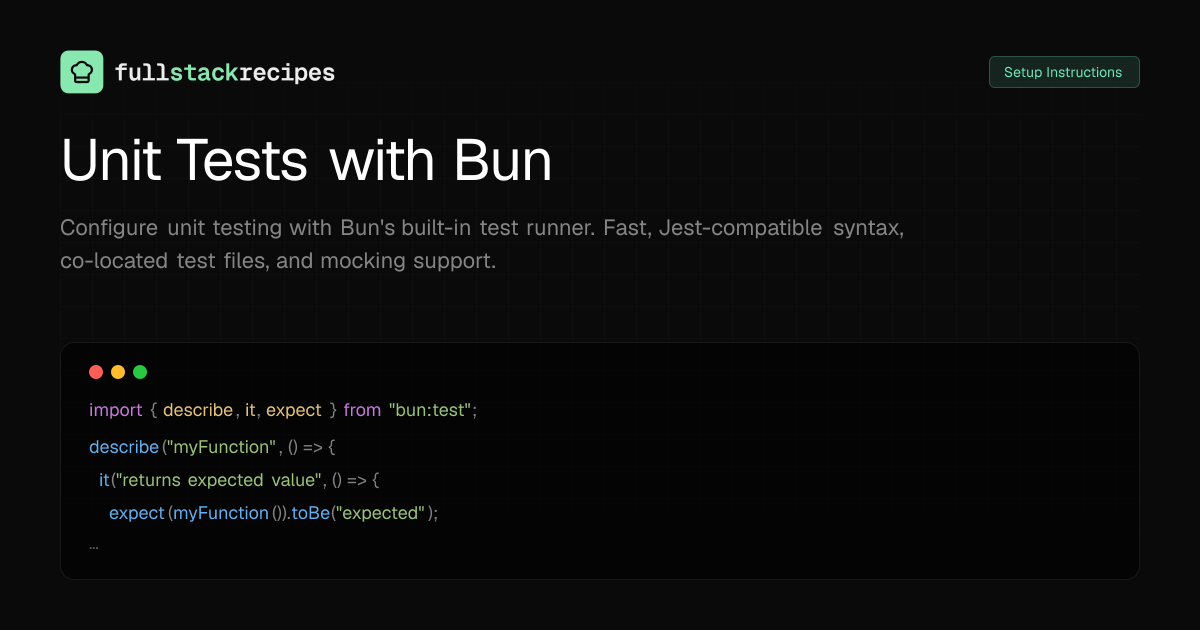1200x630 pixels.
Task: Open the fullstackrecipes site title
Action: 225,73
